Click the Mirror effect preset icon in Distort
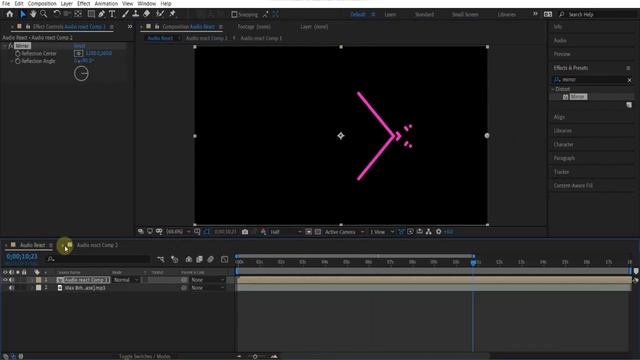640x360 pixels. tap(565, 97)
